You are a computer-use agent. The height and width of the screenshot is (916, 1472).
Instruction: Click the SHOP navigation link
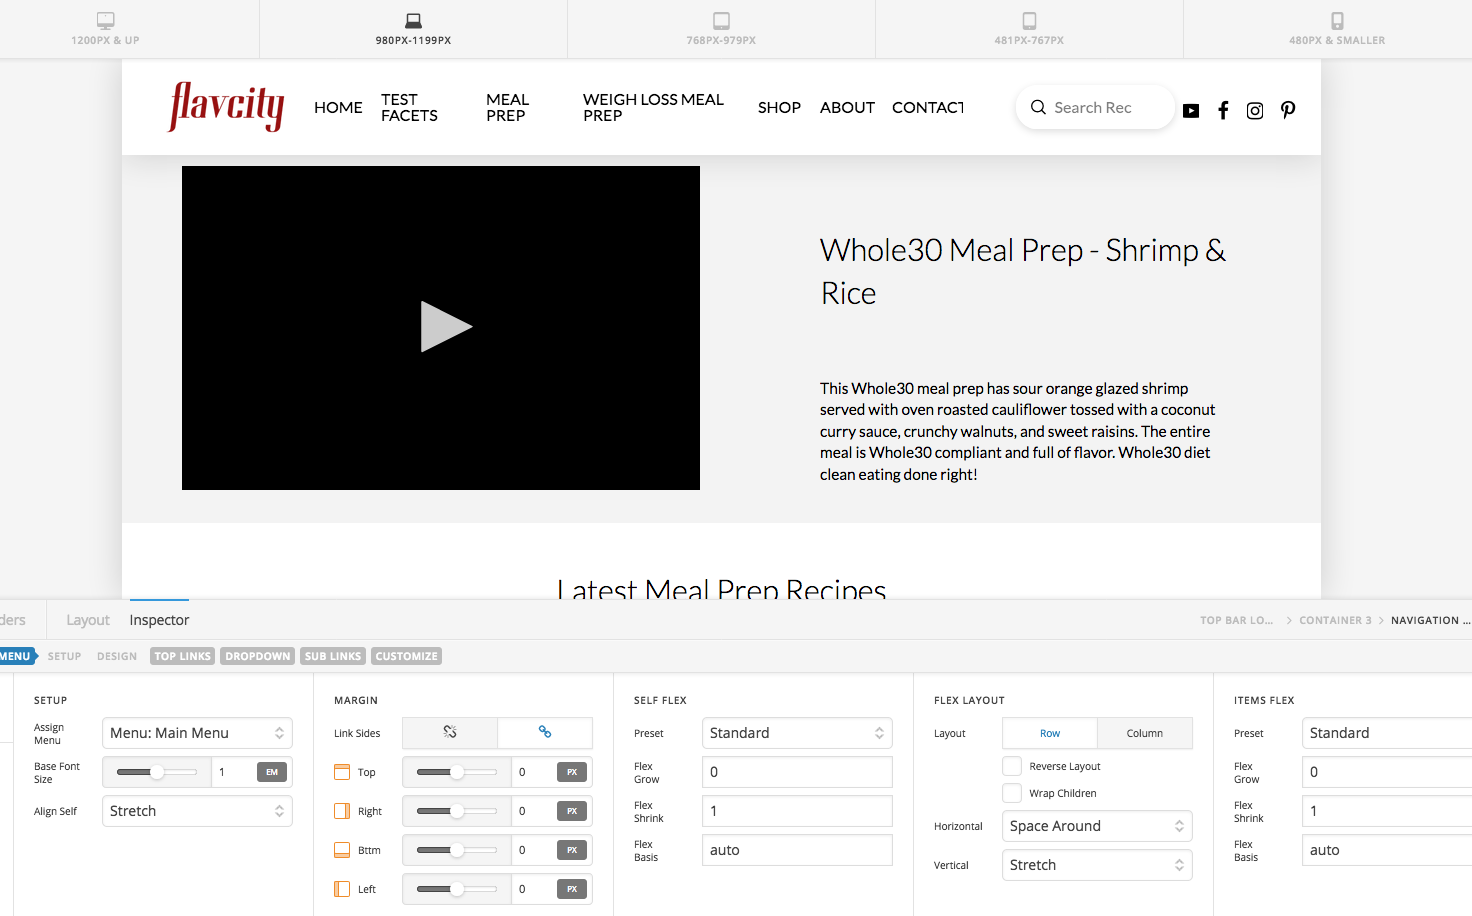779,107
